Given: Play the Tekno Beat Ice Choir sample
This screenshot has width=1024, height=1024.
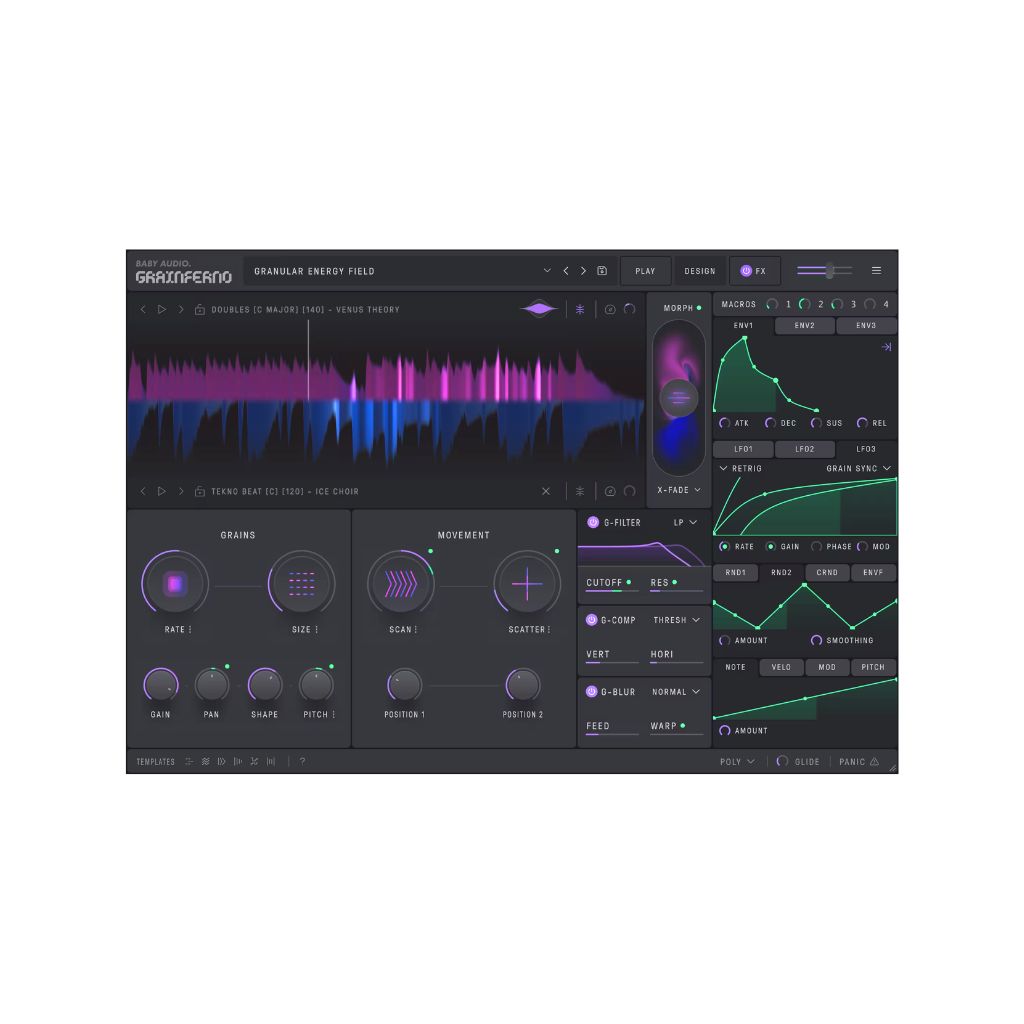Looking at the screenshot, I should tap(161, 491).
